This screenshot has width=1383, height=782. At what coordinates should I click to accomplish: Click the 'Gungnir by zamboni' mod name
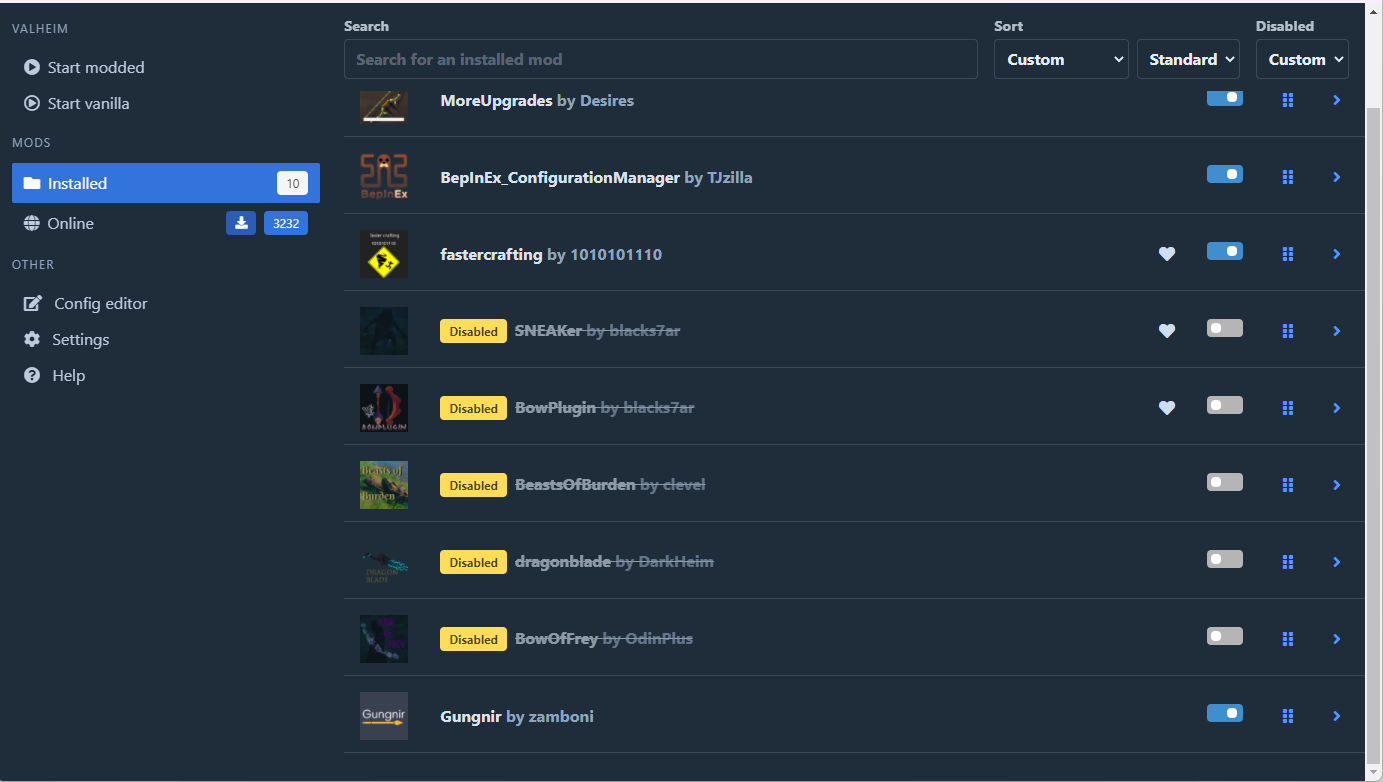coord(517,716)
